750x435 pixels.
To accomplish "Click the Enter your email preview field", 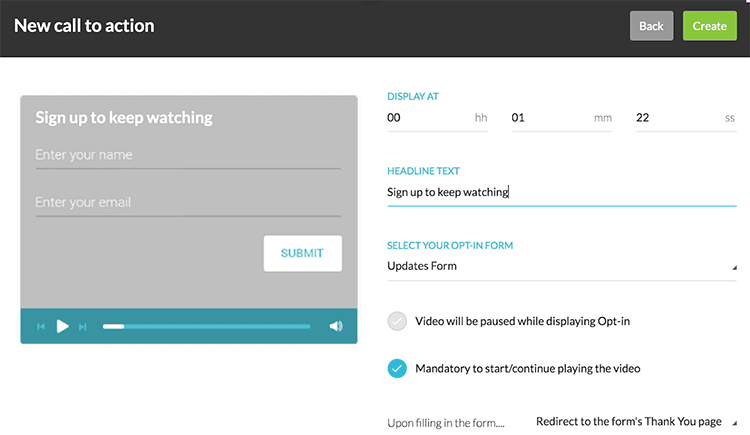I will [x=188, y=203].
